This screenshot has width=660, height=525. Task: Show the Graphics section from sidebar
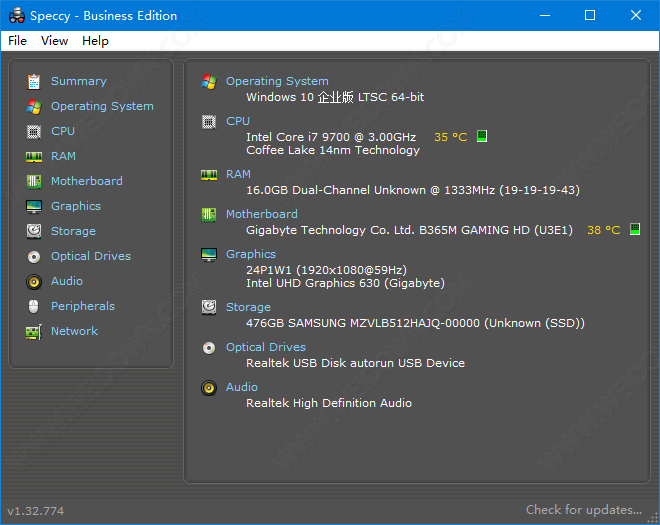(x=76, y=206)
